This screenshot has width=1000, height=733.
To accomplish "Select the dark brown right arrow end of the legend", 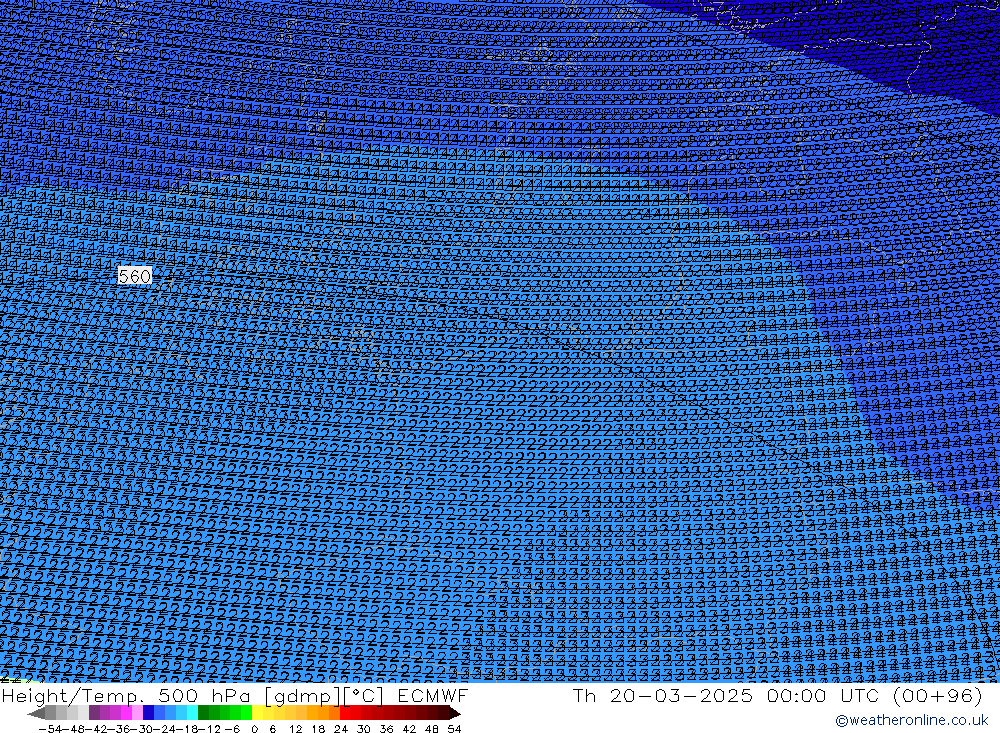I will (454, 713).
